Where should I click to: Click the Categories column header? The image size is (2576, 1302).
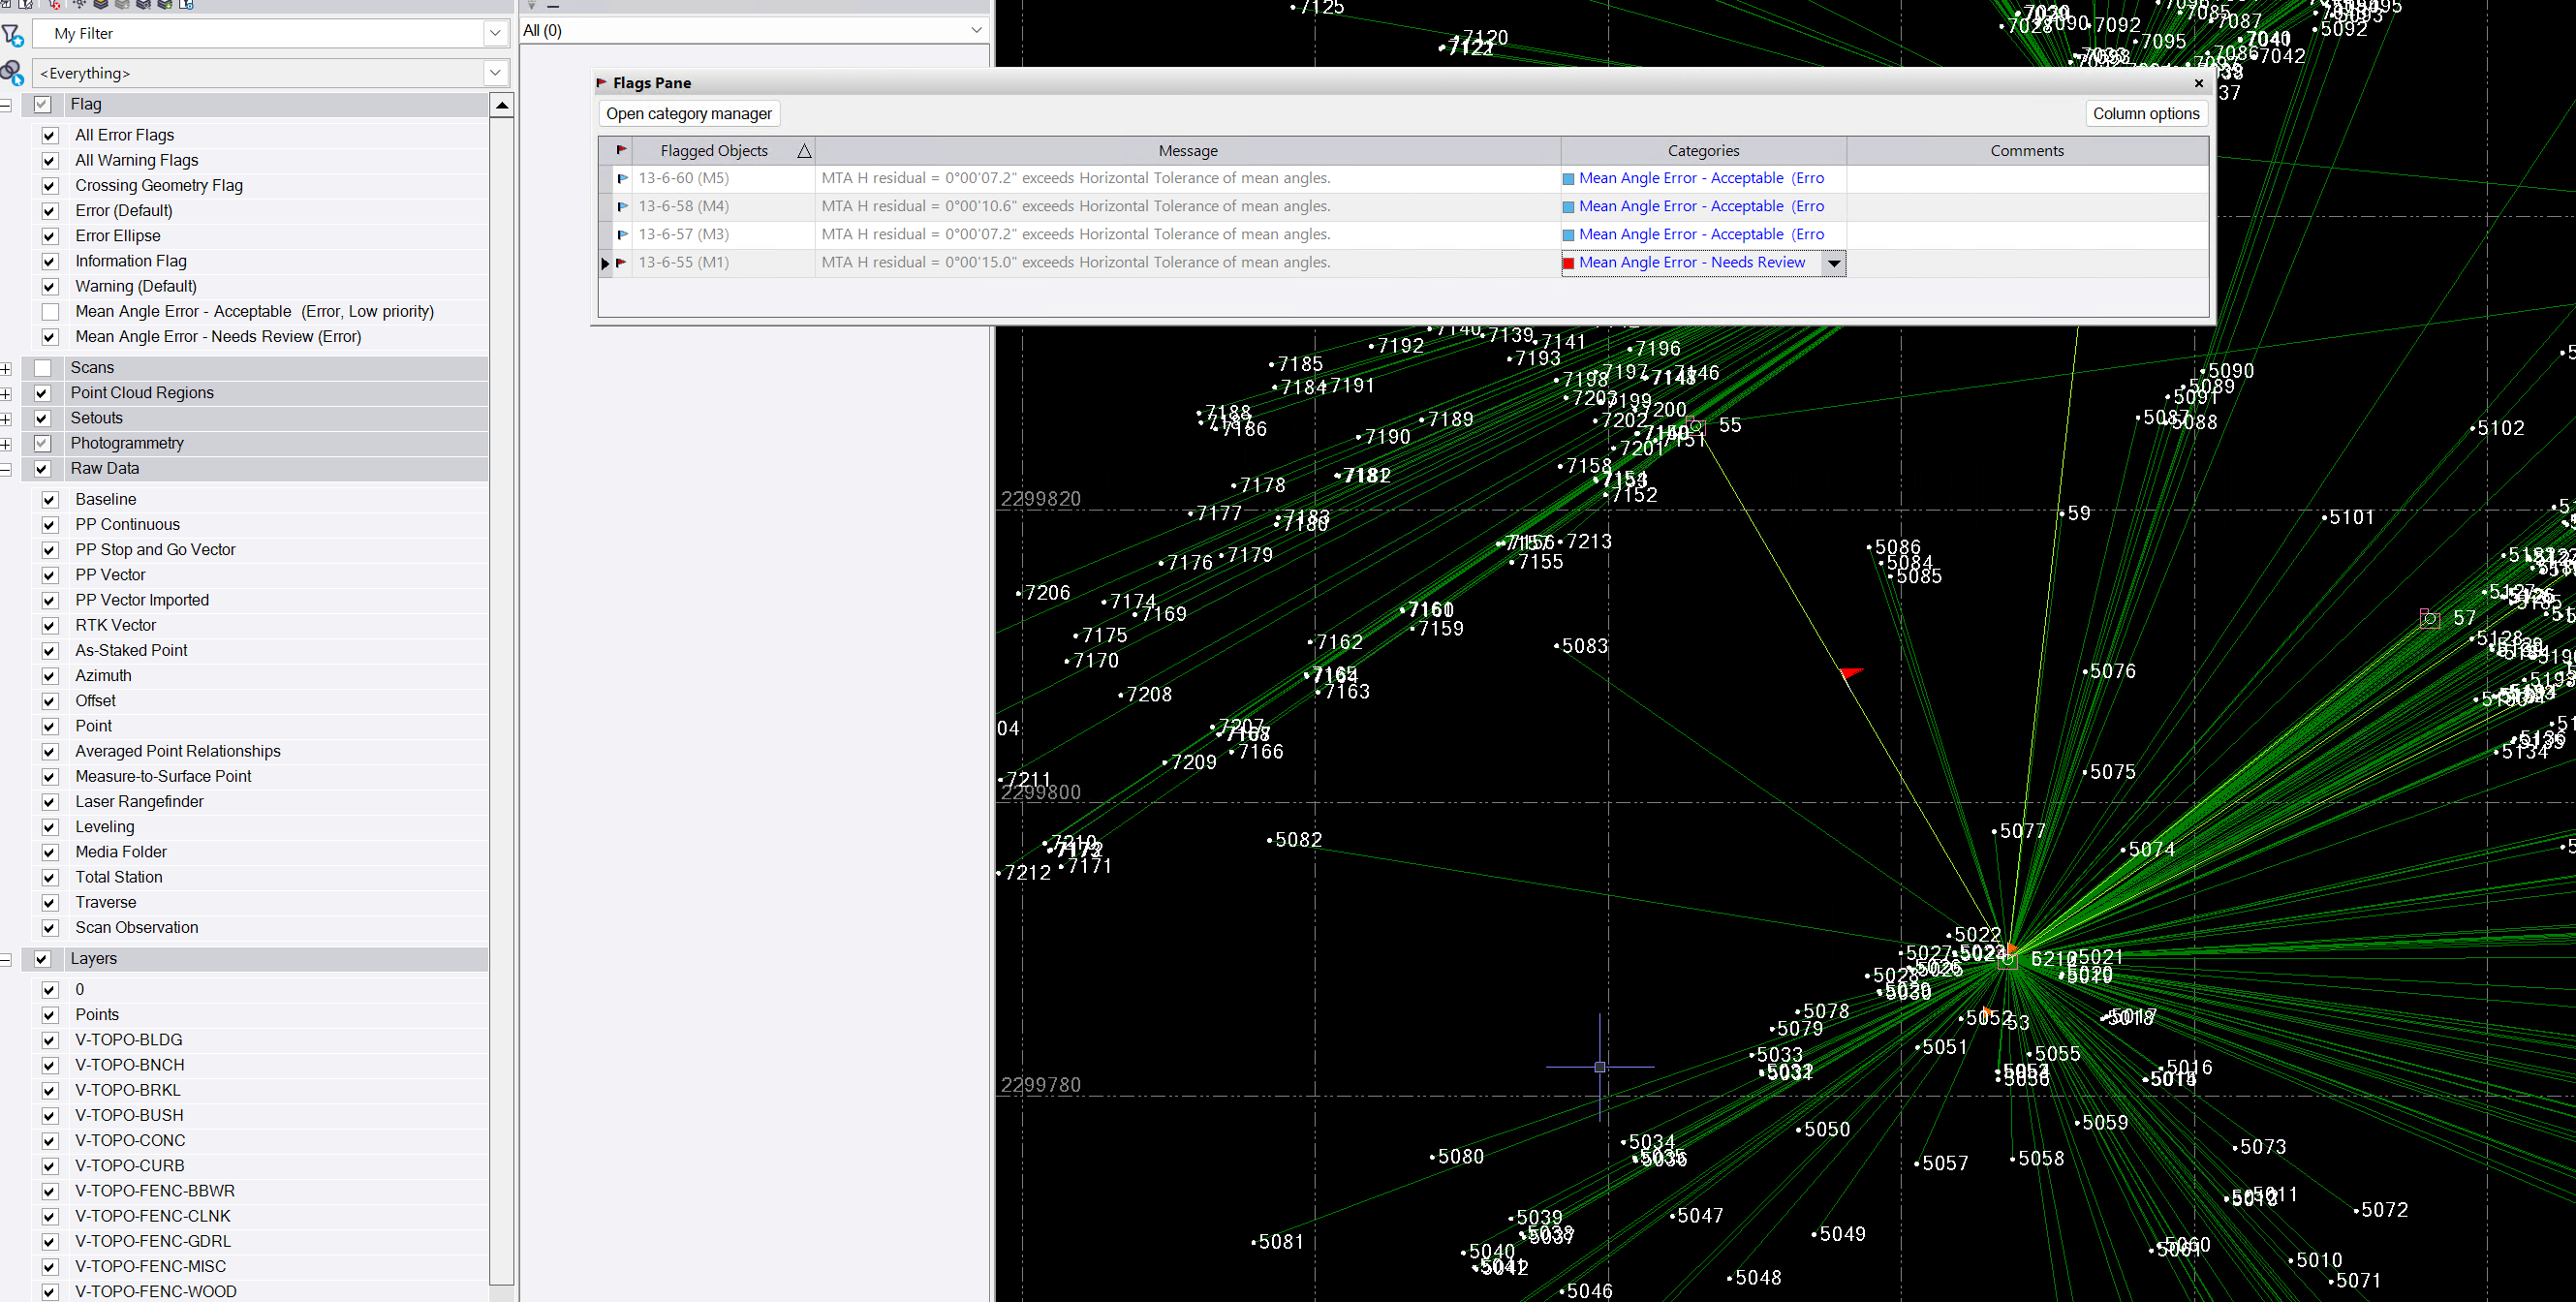click(1703, 151)
